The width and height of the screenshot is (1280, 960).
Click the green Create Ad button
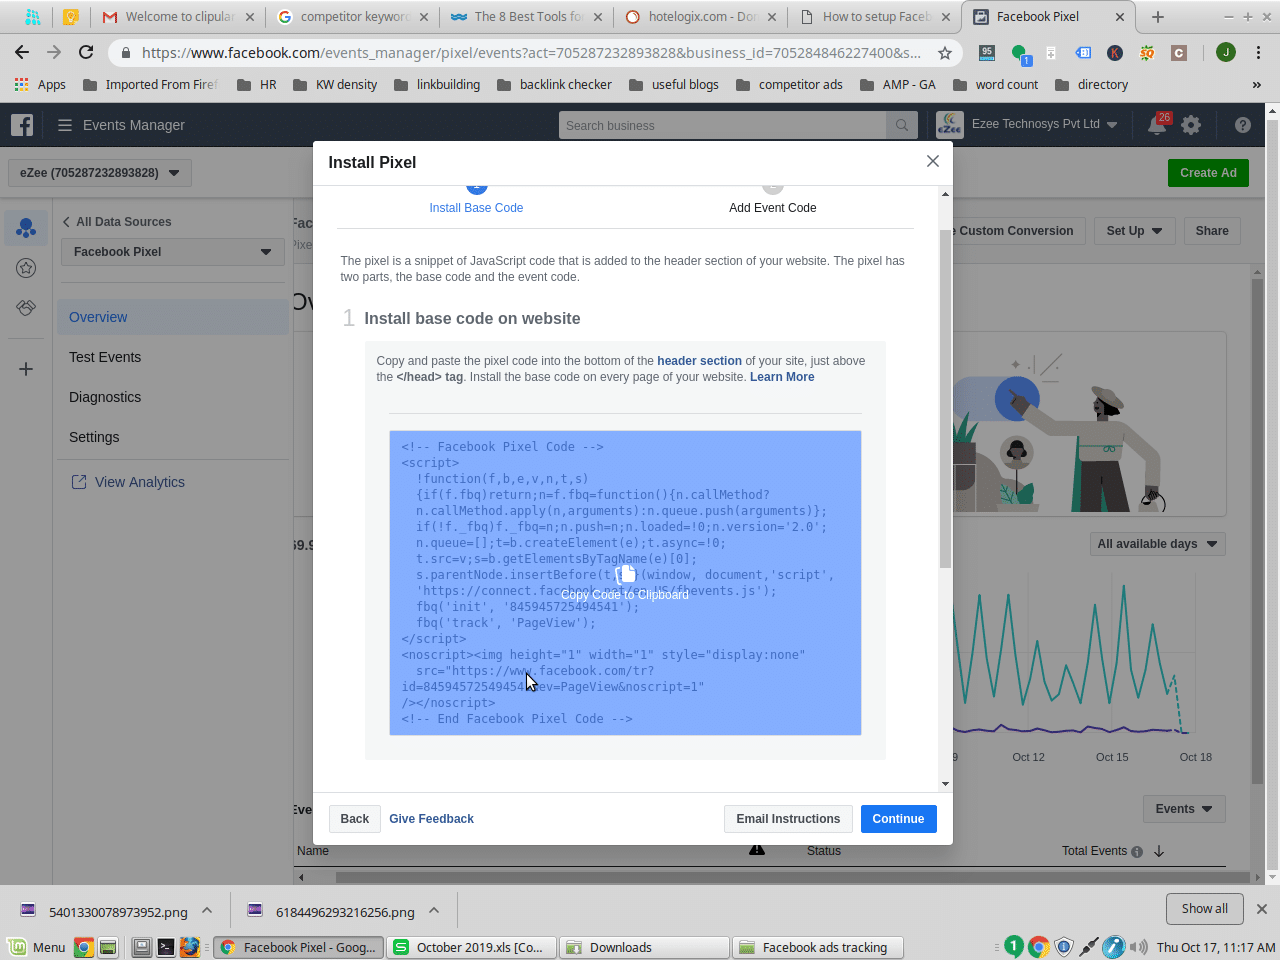(x=1208, y=173)
